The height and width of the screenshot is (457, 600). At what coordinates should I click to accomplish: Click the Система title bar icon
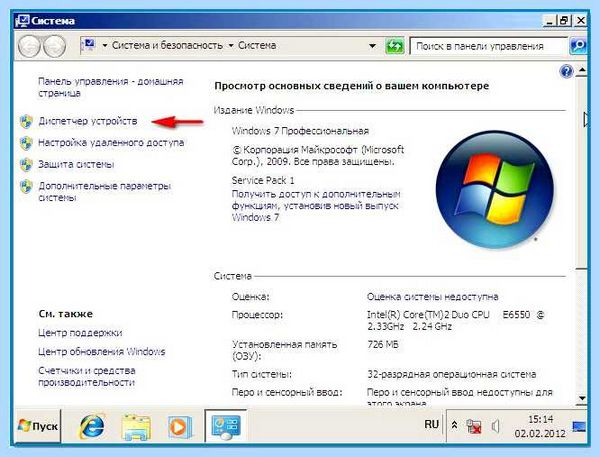pyautogui.click(x=23, y=21)
